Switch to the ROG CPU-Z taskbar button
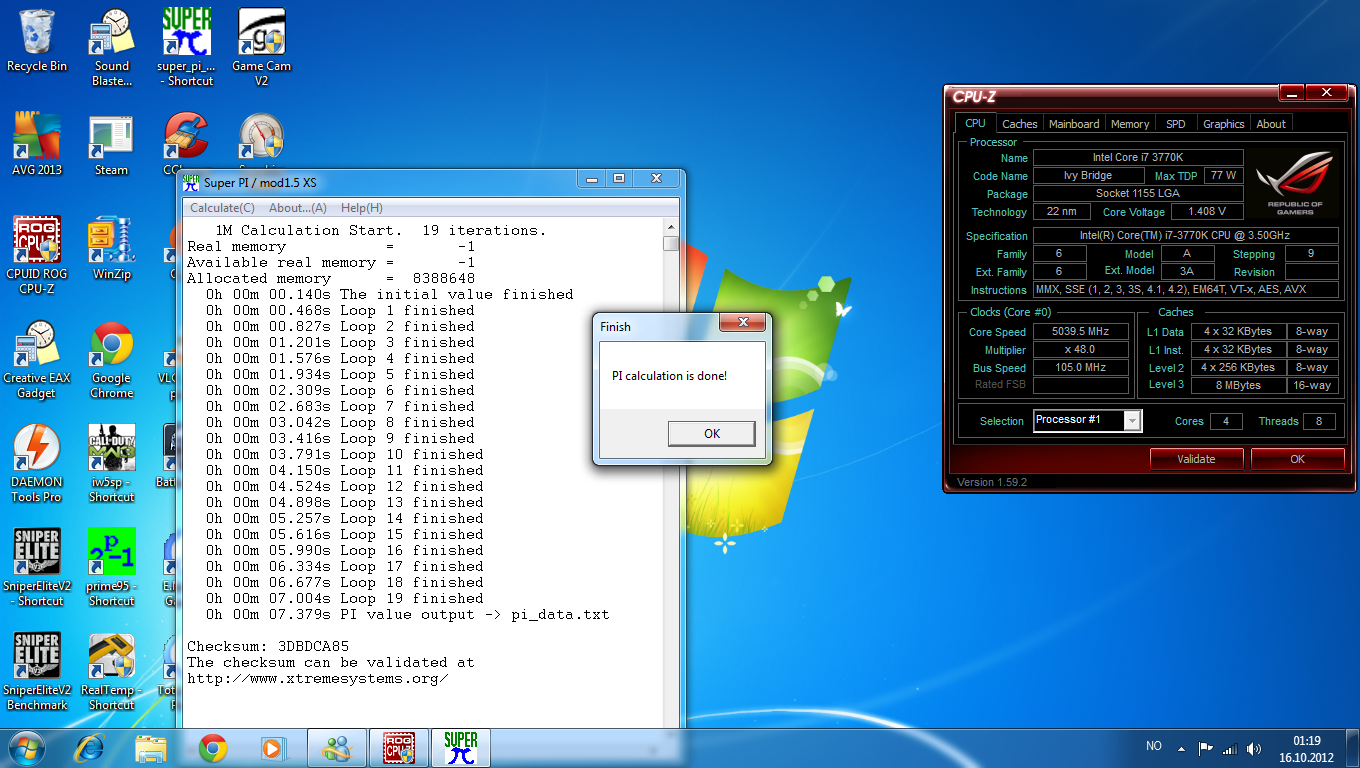 click(x=399, y=748)
